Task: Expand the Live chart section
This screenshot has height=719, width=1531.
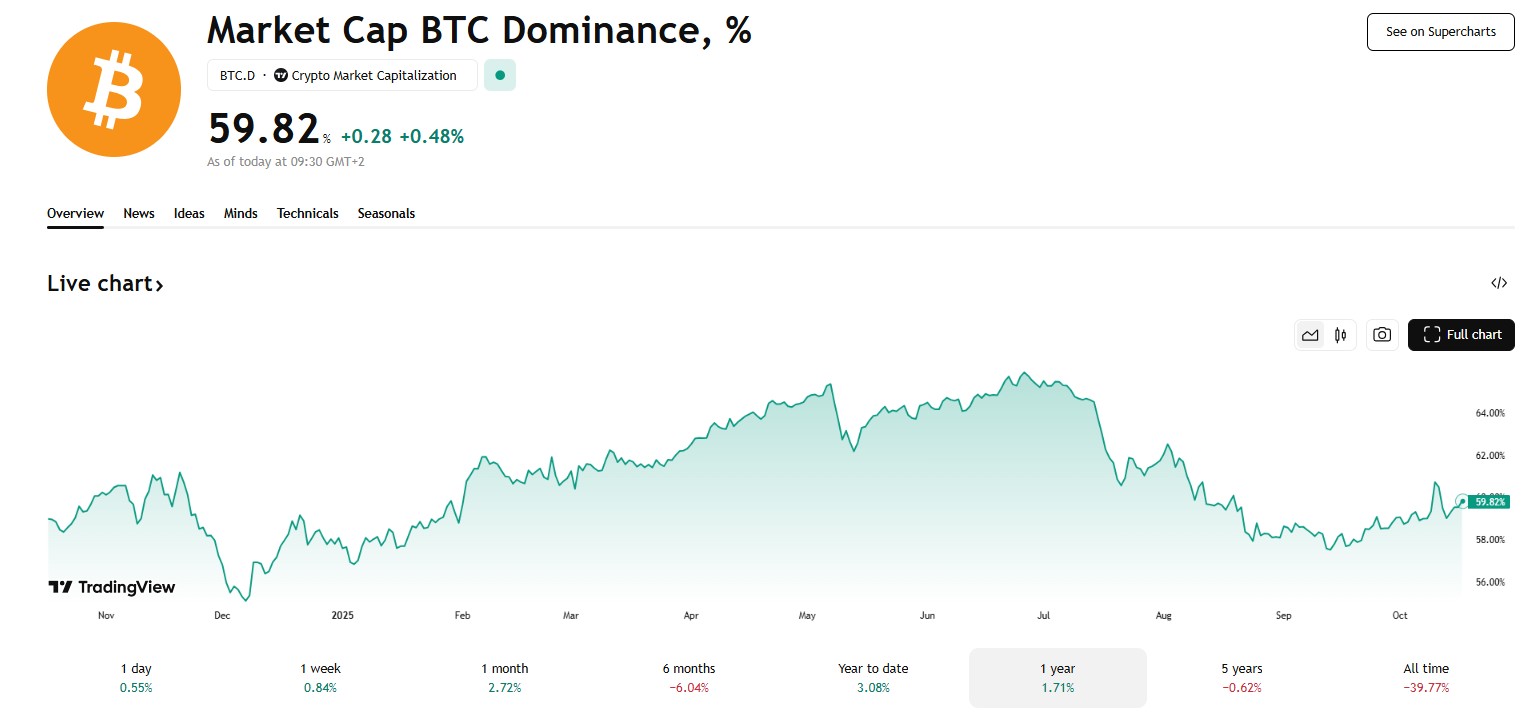Action: [105, 284]
